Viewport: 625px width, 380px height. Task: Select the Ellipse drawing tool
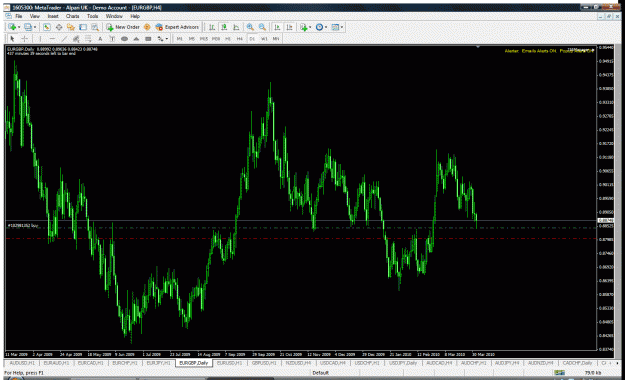point(124,39)
